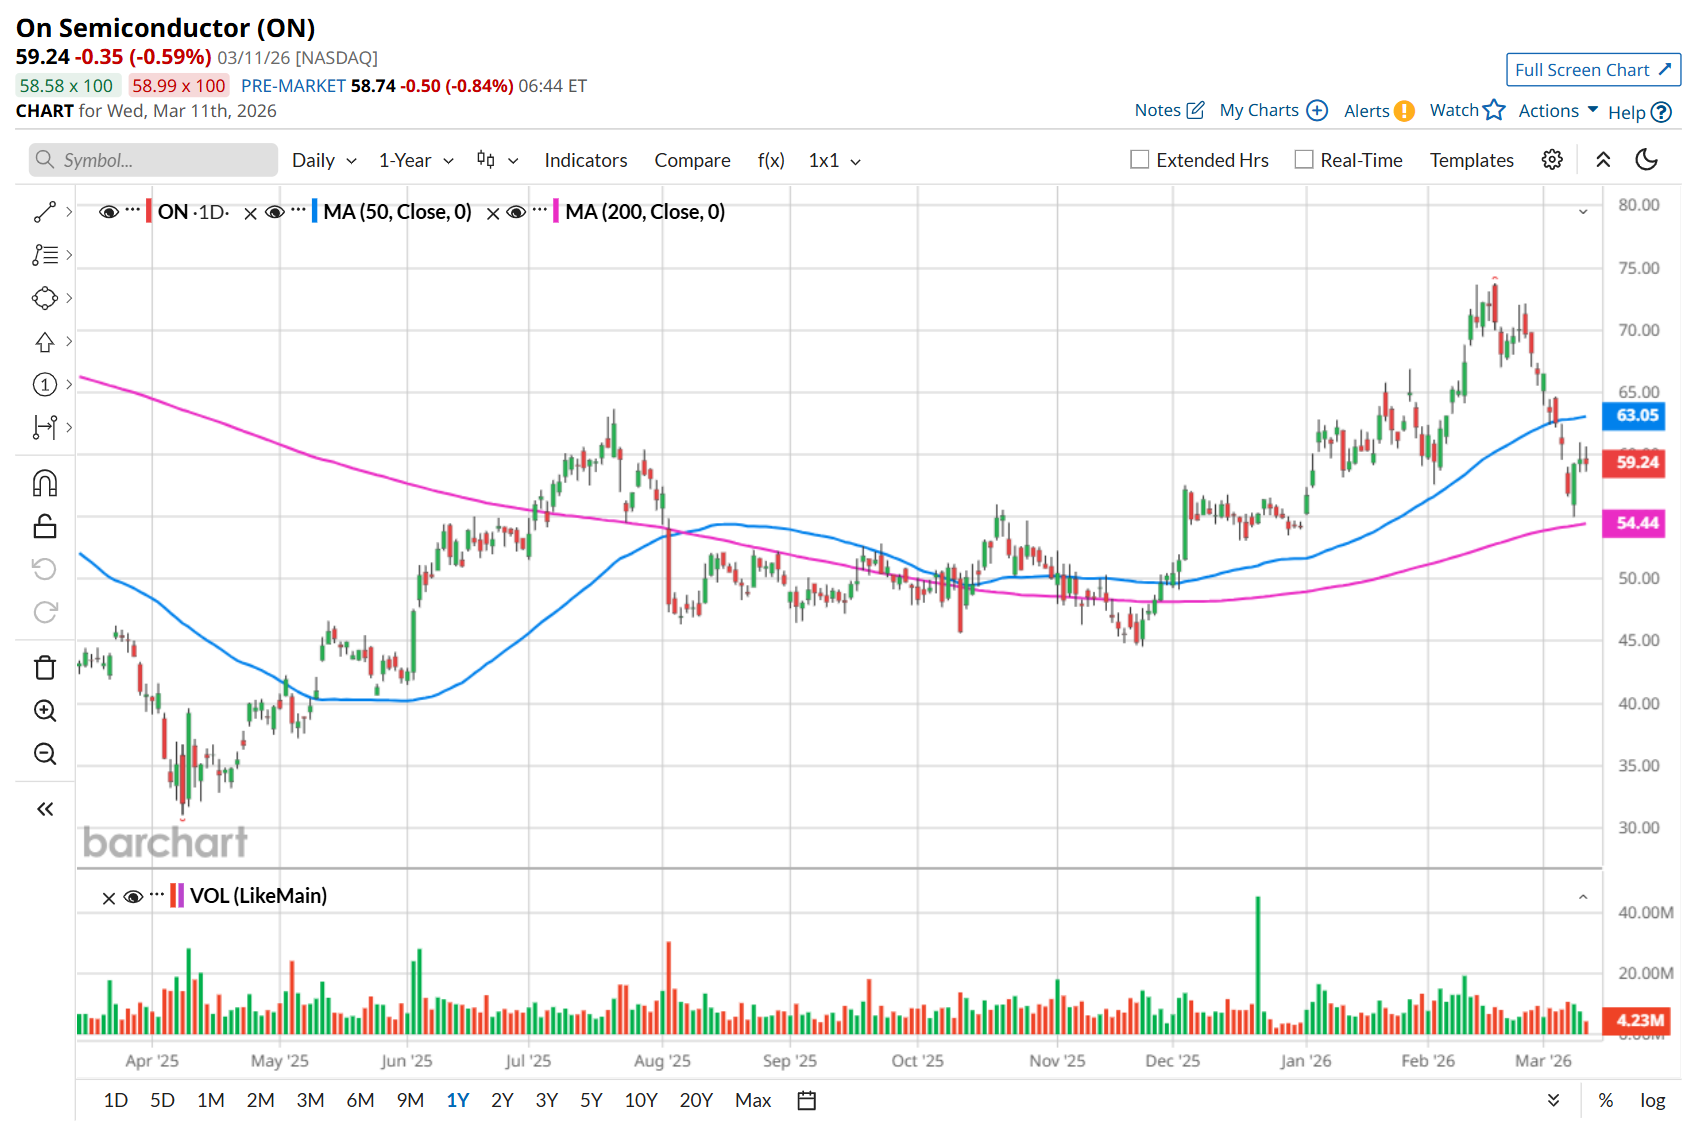The image size is (1708, 1142).
Task: Hide the MA (200, Close, 0) indicator
Action: [516, 212]
